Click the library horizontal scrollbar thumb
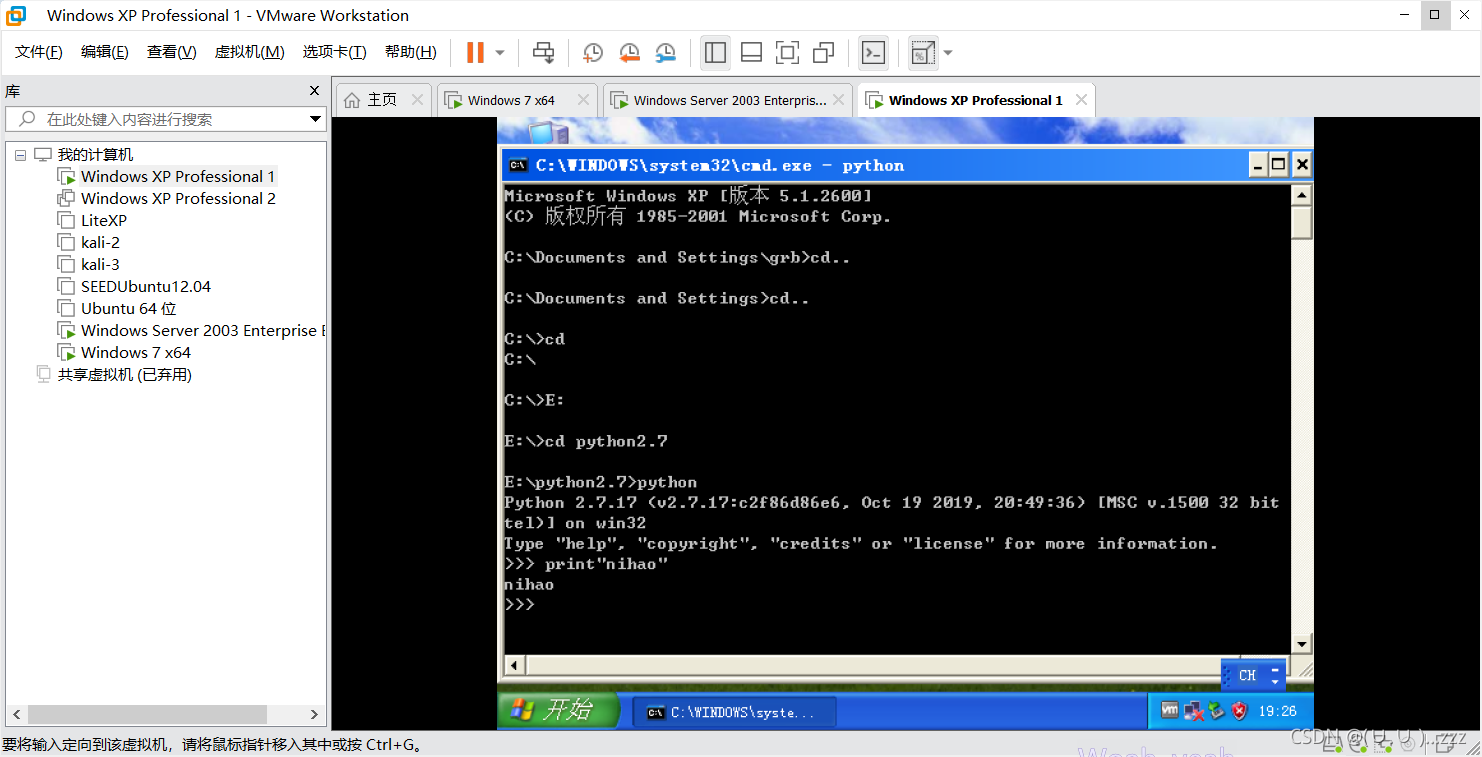This screenshot has height=757, width=1482. tap(147, 715)
